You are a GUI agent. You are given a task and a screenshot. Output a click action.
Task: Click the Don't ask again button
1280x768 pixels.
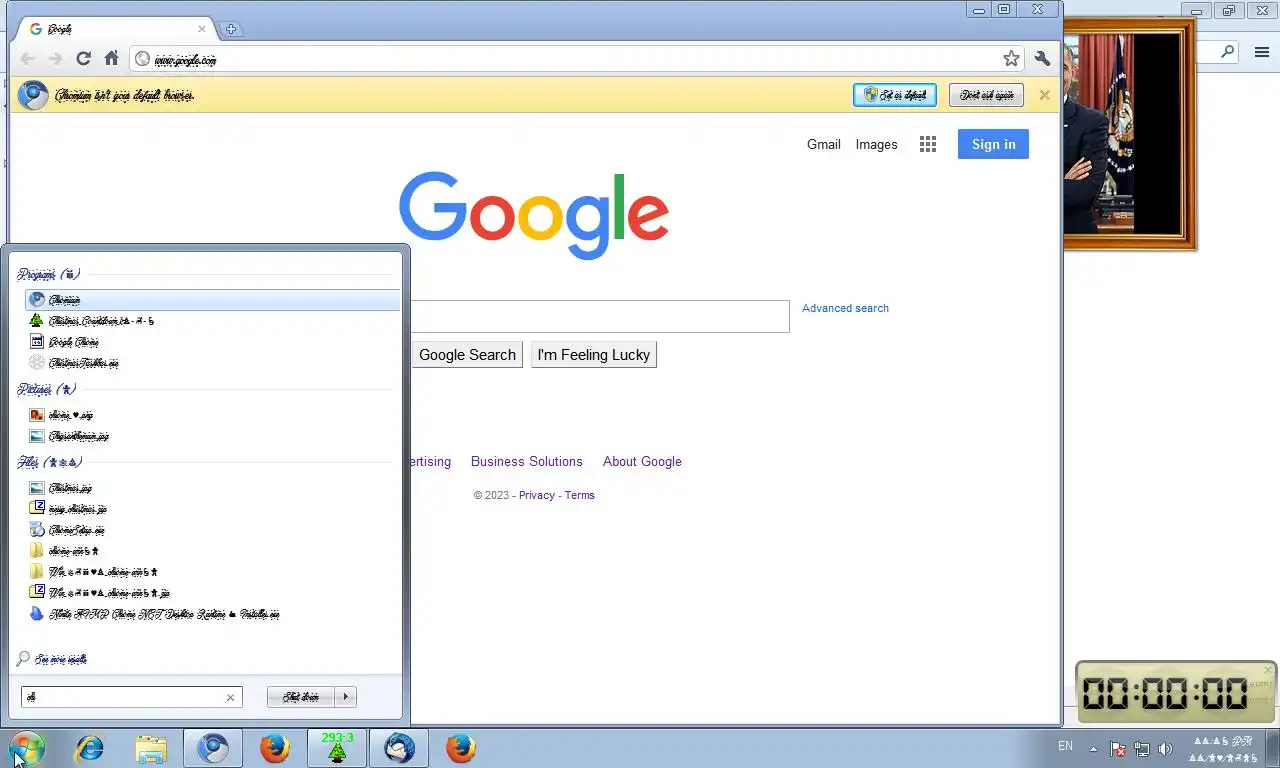click(986, 95)
